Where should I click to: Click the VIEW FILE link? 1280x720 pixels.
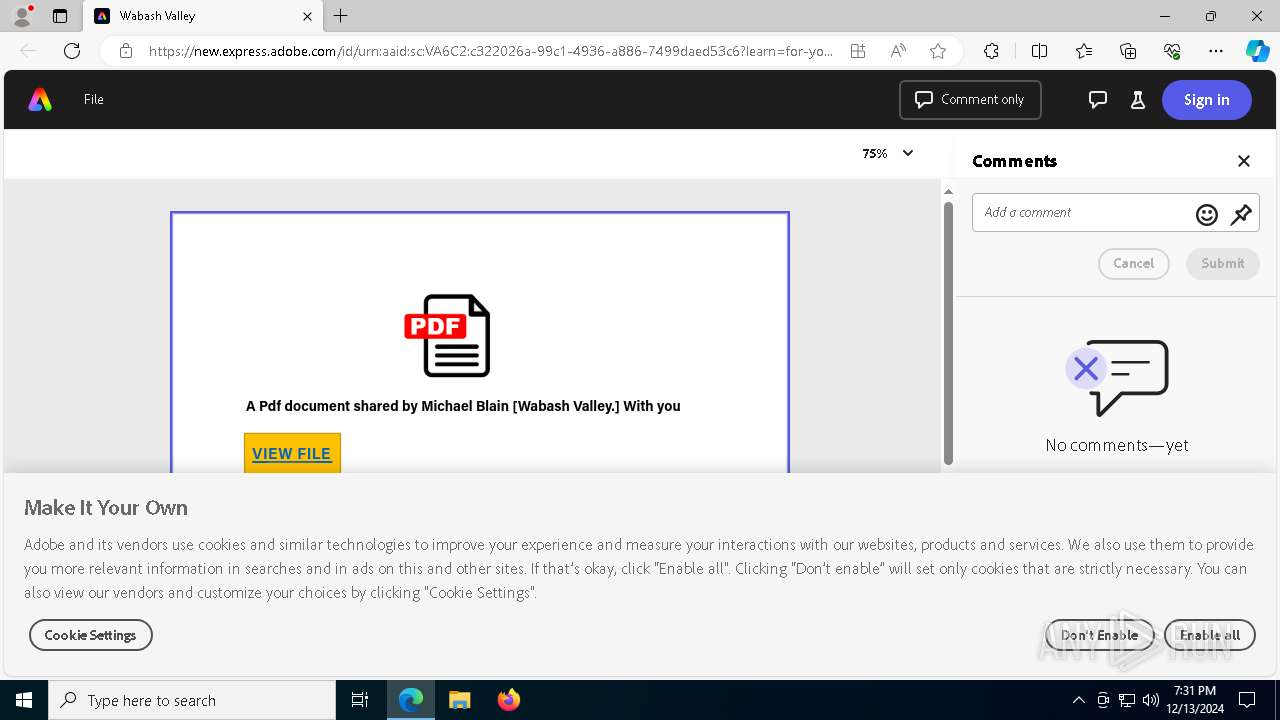(292, 453)
